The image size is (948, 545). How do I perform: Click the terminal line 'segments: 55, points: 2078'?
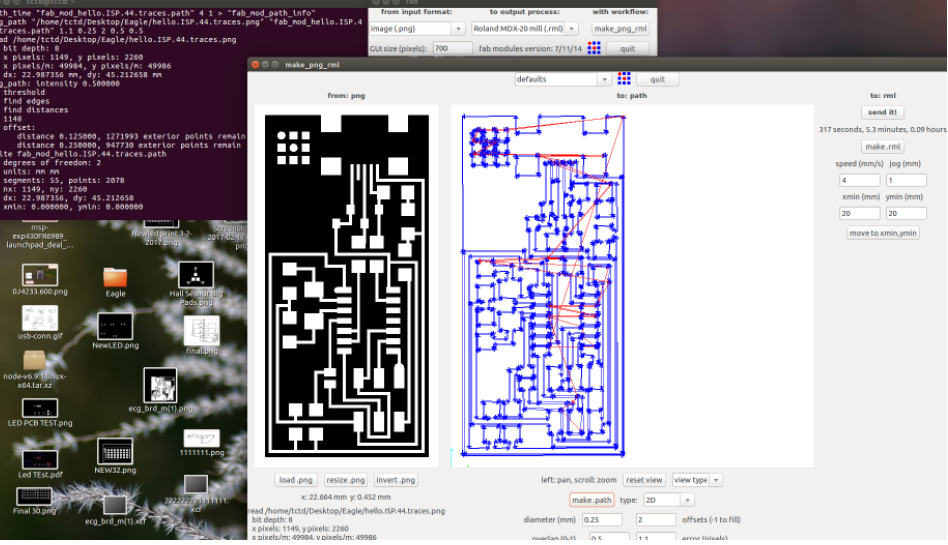[62, 180]
